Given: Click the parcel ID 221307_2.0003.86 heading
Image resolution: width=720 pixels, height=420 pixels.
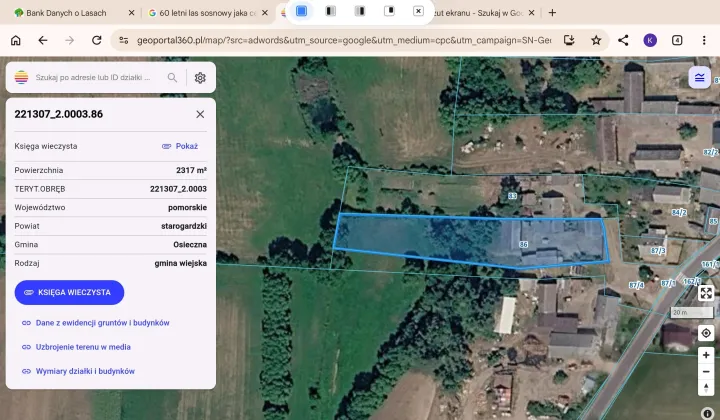Looking at the screenshot, I should [x=59, y=114].
